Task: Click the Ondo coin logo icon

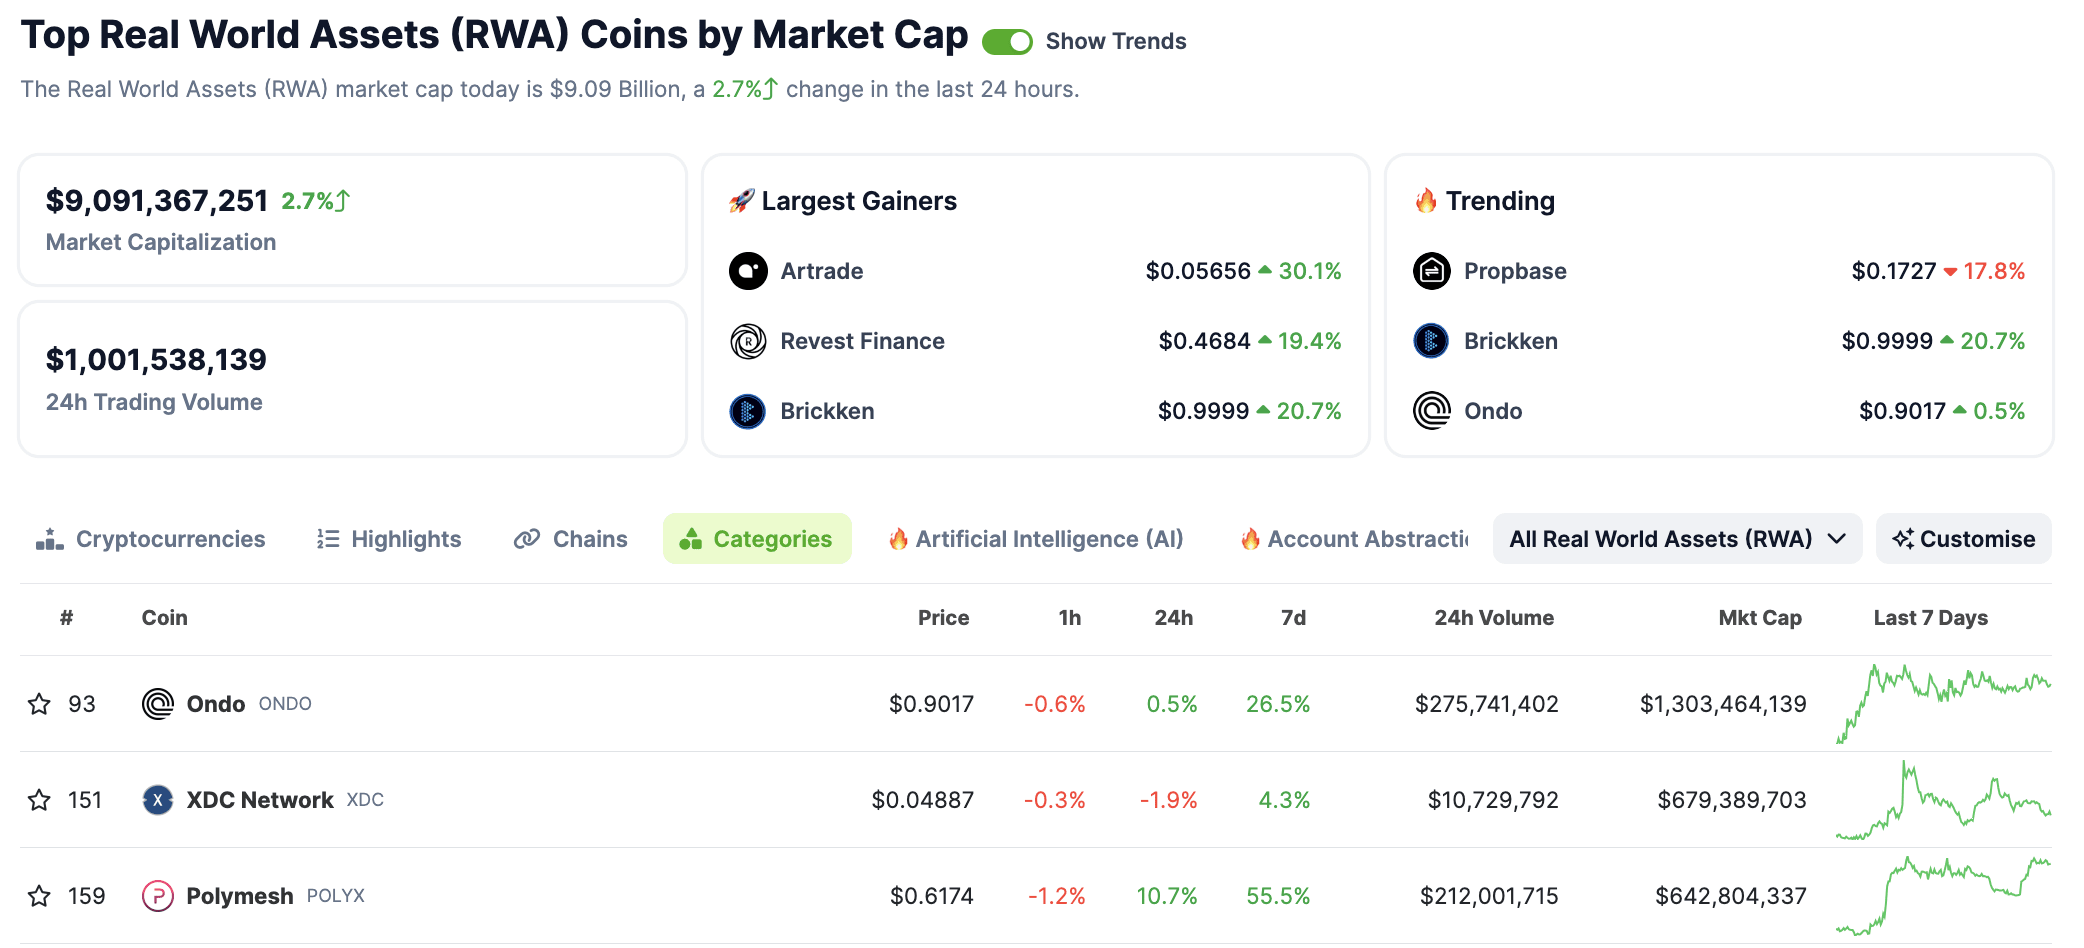Action: [157, 703]
